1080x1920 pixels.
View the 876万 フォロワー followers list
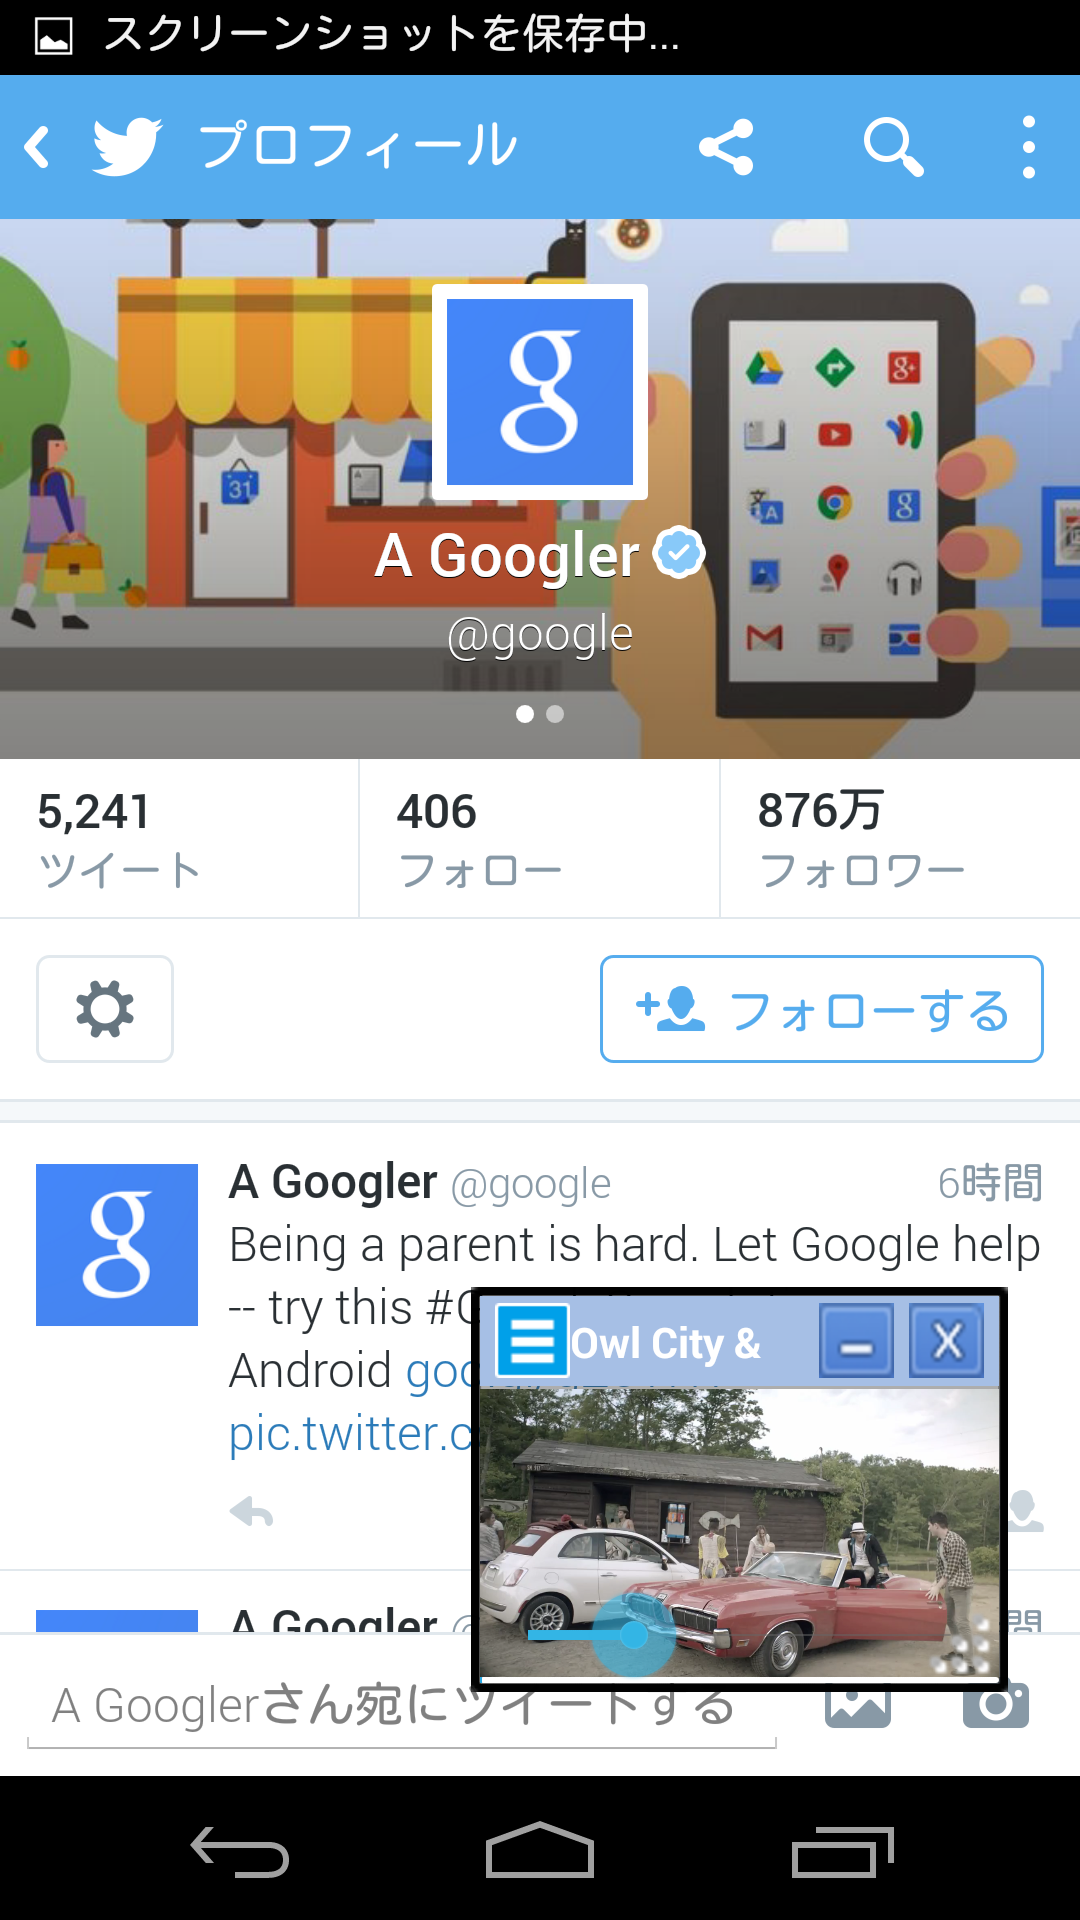click(x=900, y=838)
